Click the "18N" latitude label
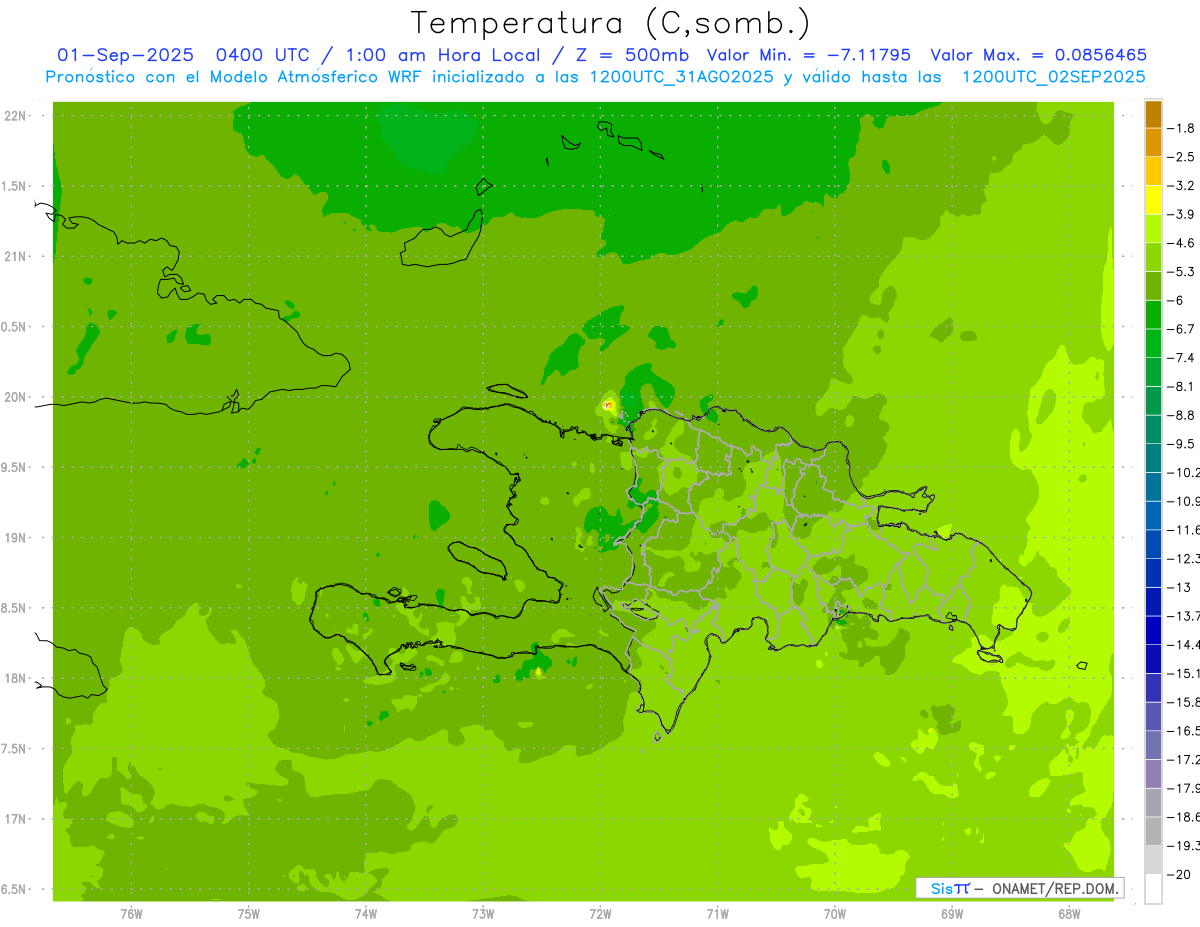Viewport: 1200px width, 927px height. 14,679
